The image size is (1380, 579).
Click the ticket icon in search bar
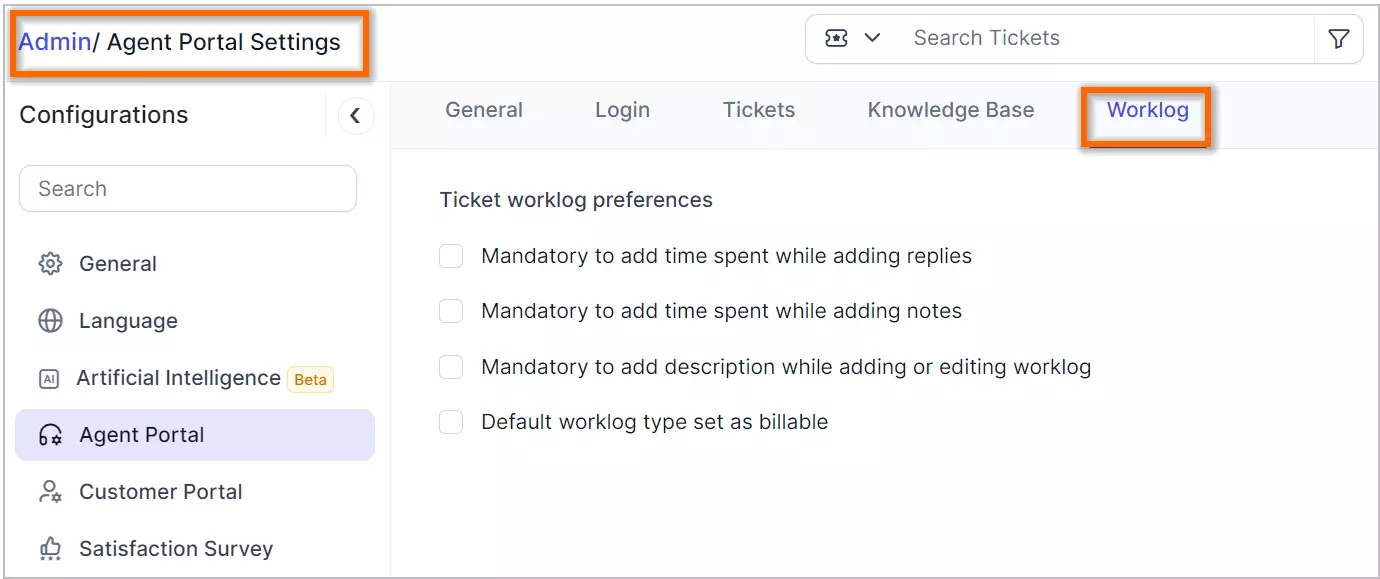click(836, 38)
